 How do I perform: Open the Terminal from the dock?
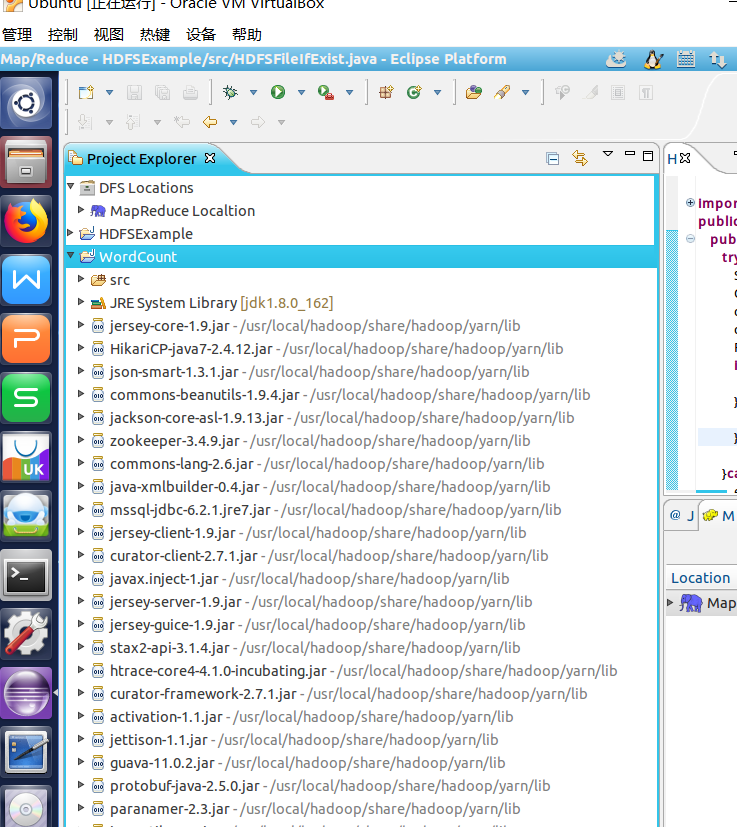coord(26,575)
